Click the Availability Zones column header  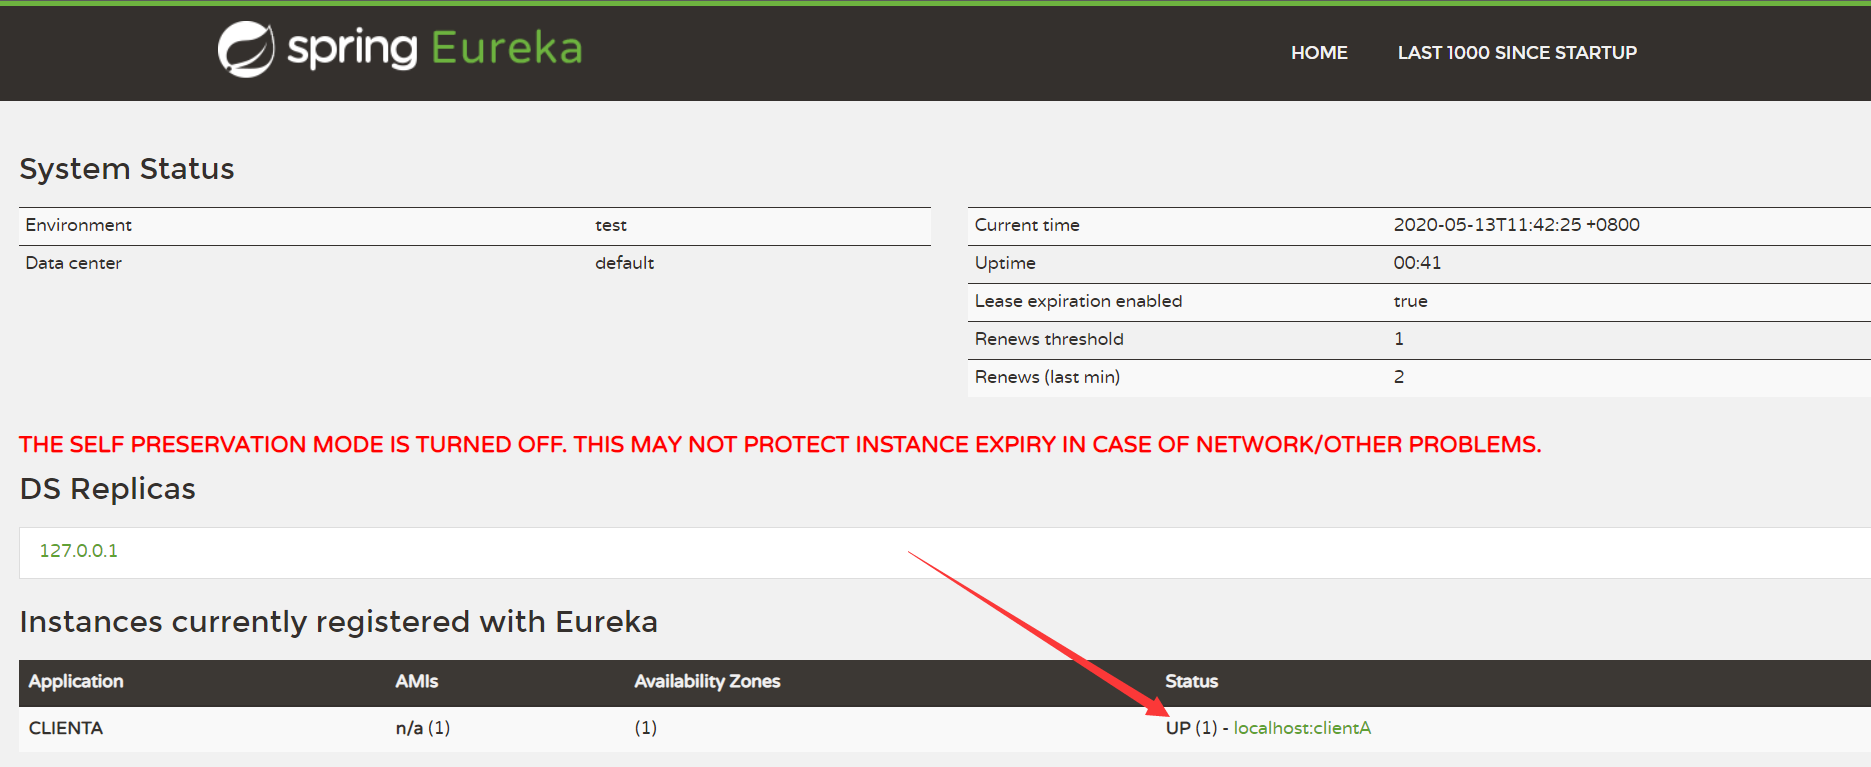[x=707, y=681]
